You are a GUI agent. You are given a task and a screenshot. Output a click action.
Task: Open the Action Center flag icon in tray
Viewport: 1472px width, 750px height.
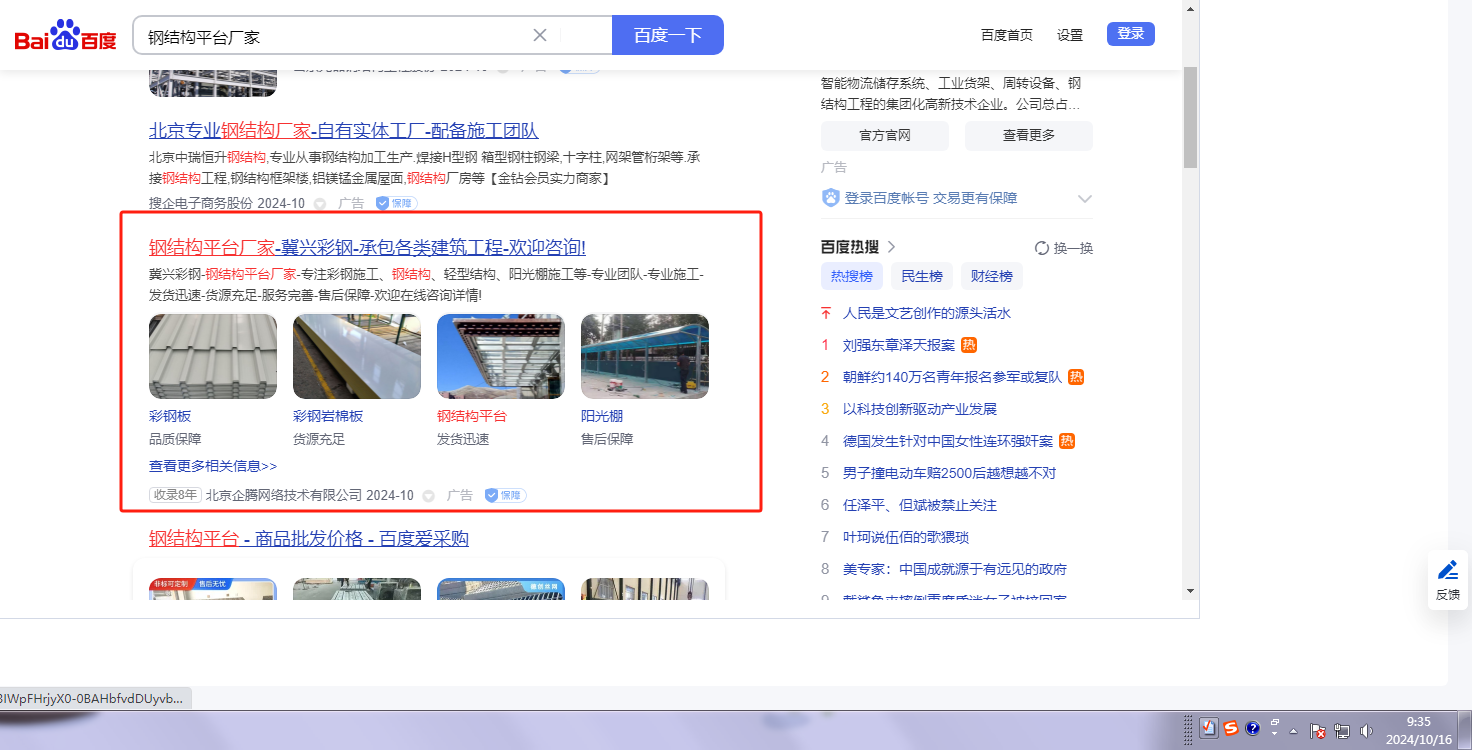pos(1318,731)
